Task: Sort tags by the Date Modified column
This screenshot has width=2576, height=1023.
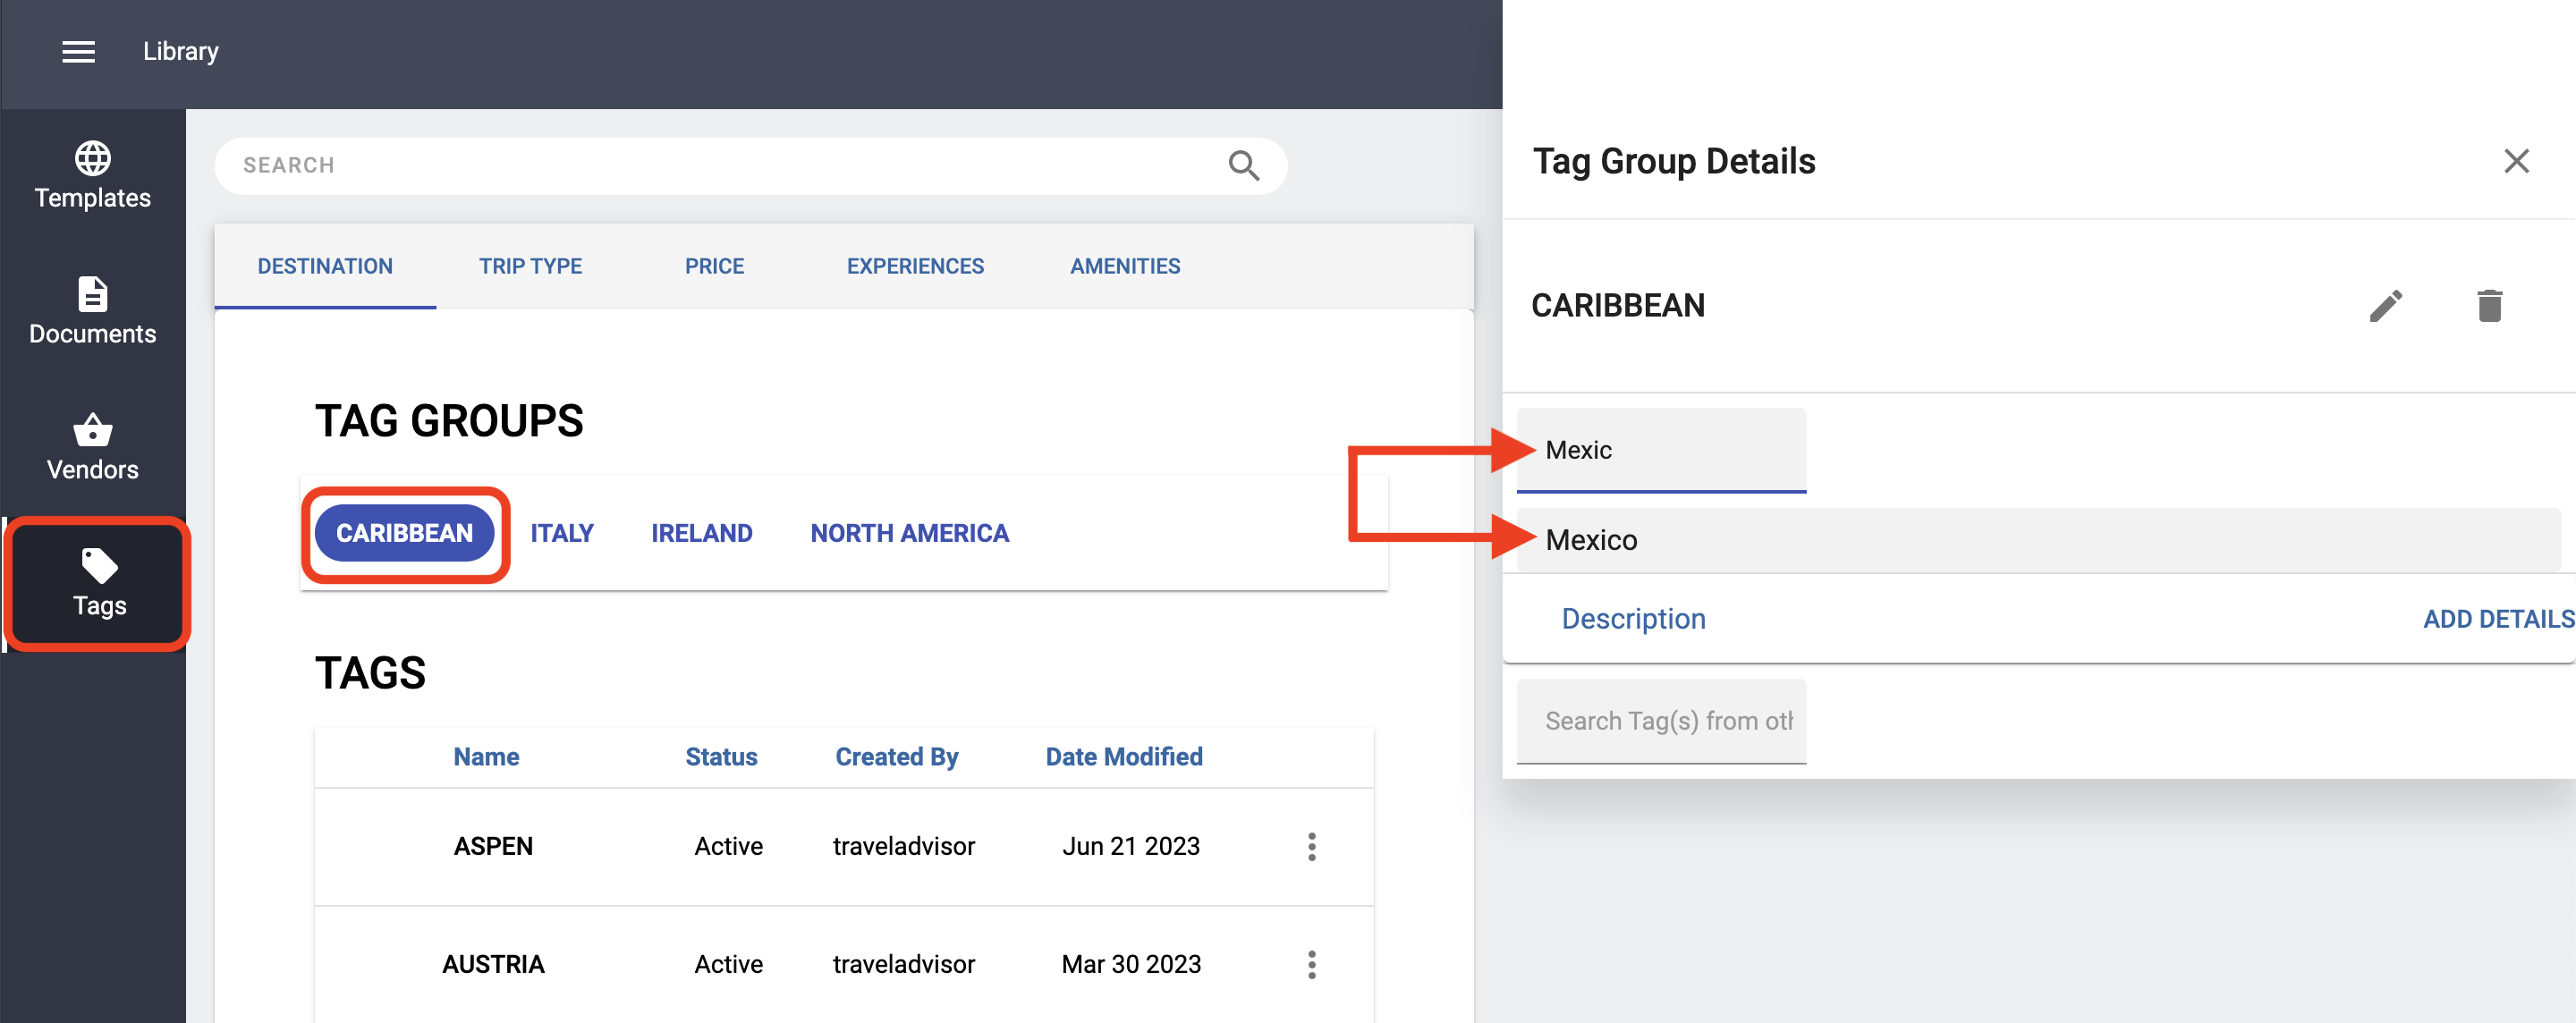Action: (1124, 757)
